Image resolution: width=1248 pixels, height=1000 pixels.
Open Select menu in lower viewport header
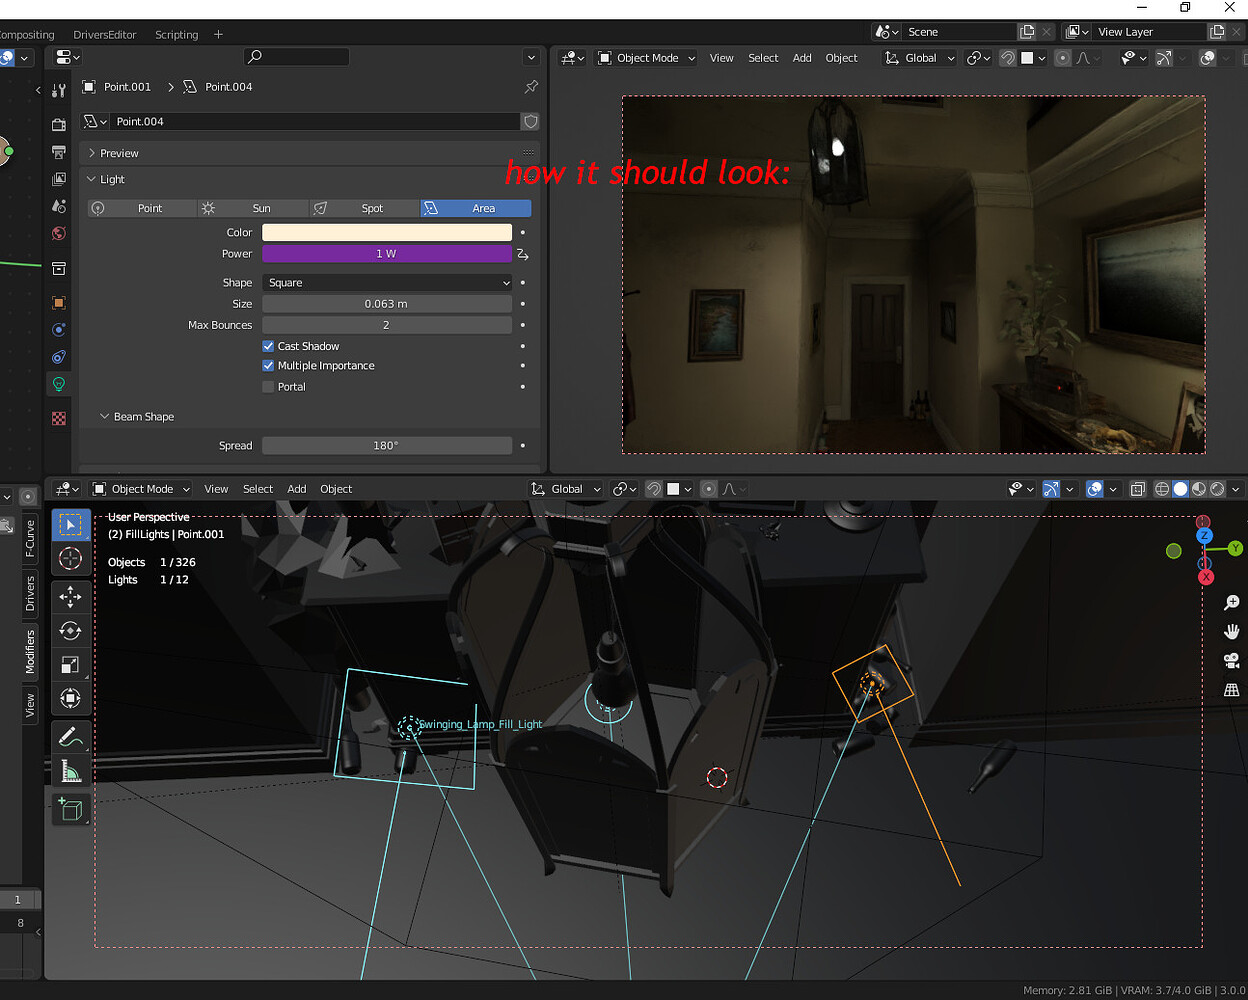tap(257, 489)
